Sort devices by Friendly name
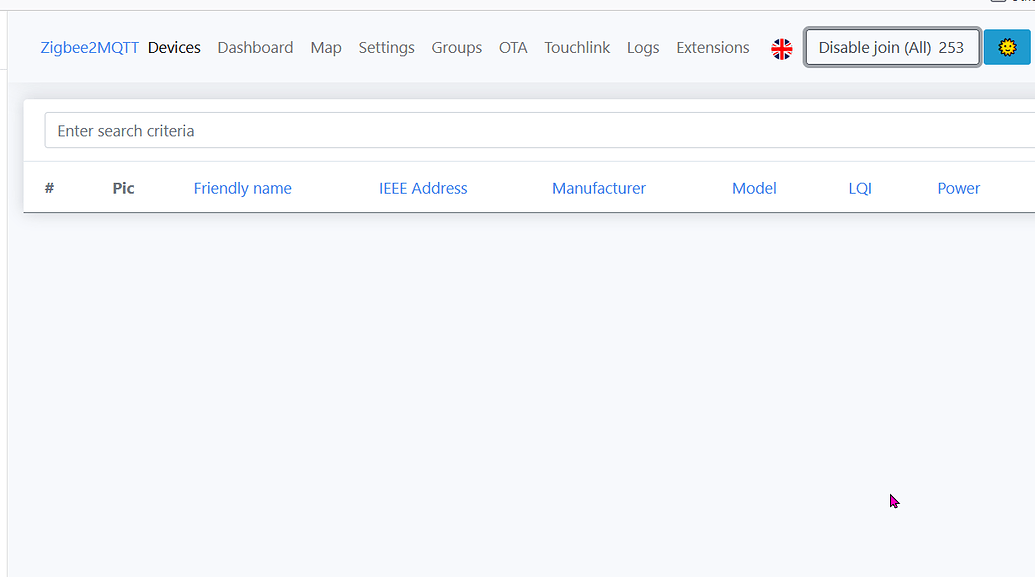Screen dimensions: 1035x577 point(242,188)
